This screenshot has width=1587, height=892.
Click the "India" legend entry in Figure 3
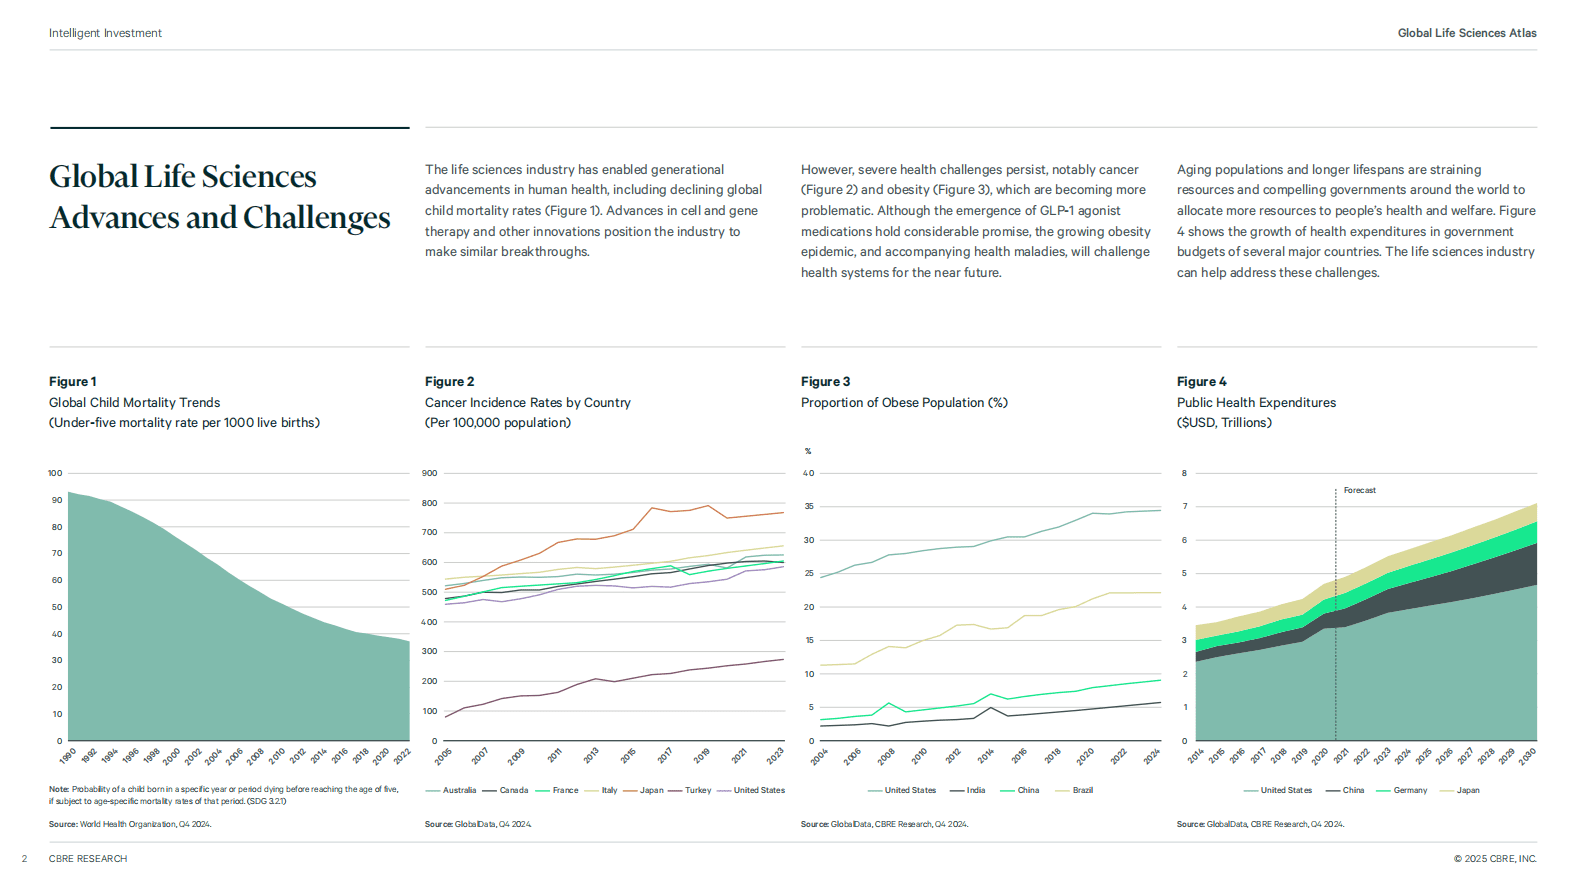(x=968, y=790)
